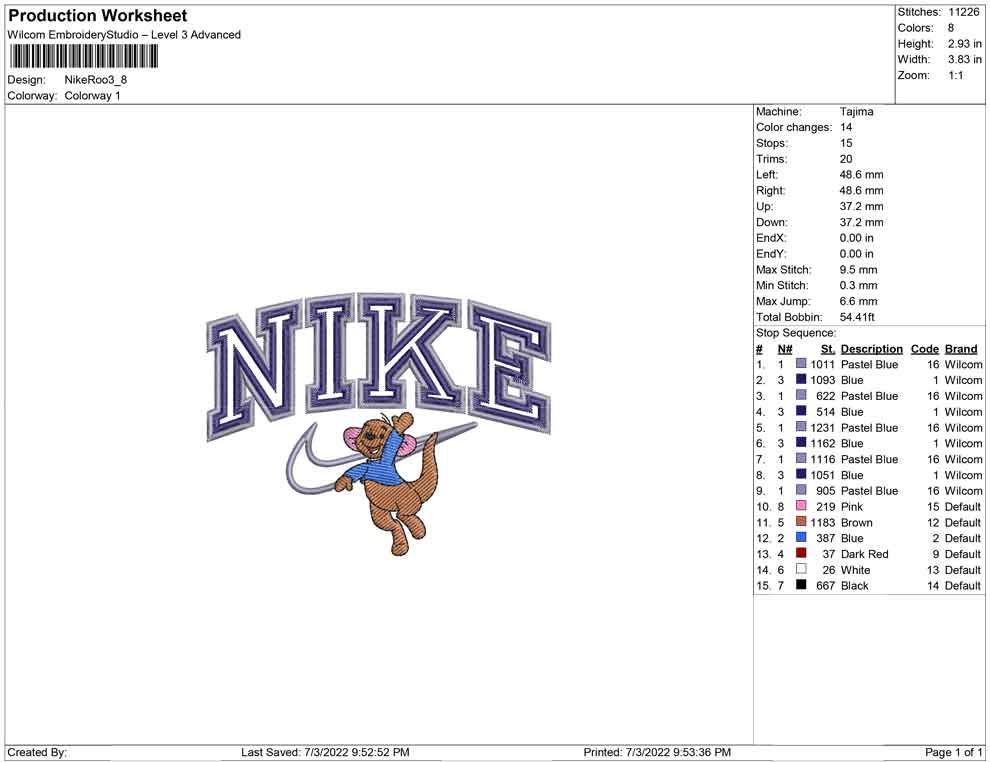Click the stitch count 1011 in row 1
This screenshot has height=762, width=990.
pyautogui.click(x=823, y=364)
